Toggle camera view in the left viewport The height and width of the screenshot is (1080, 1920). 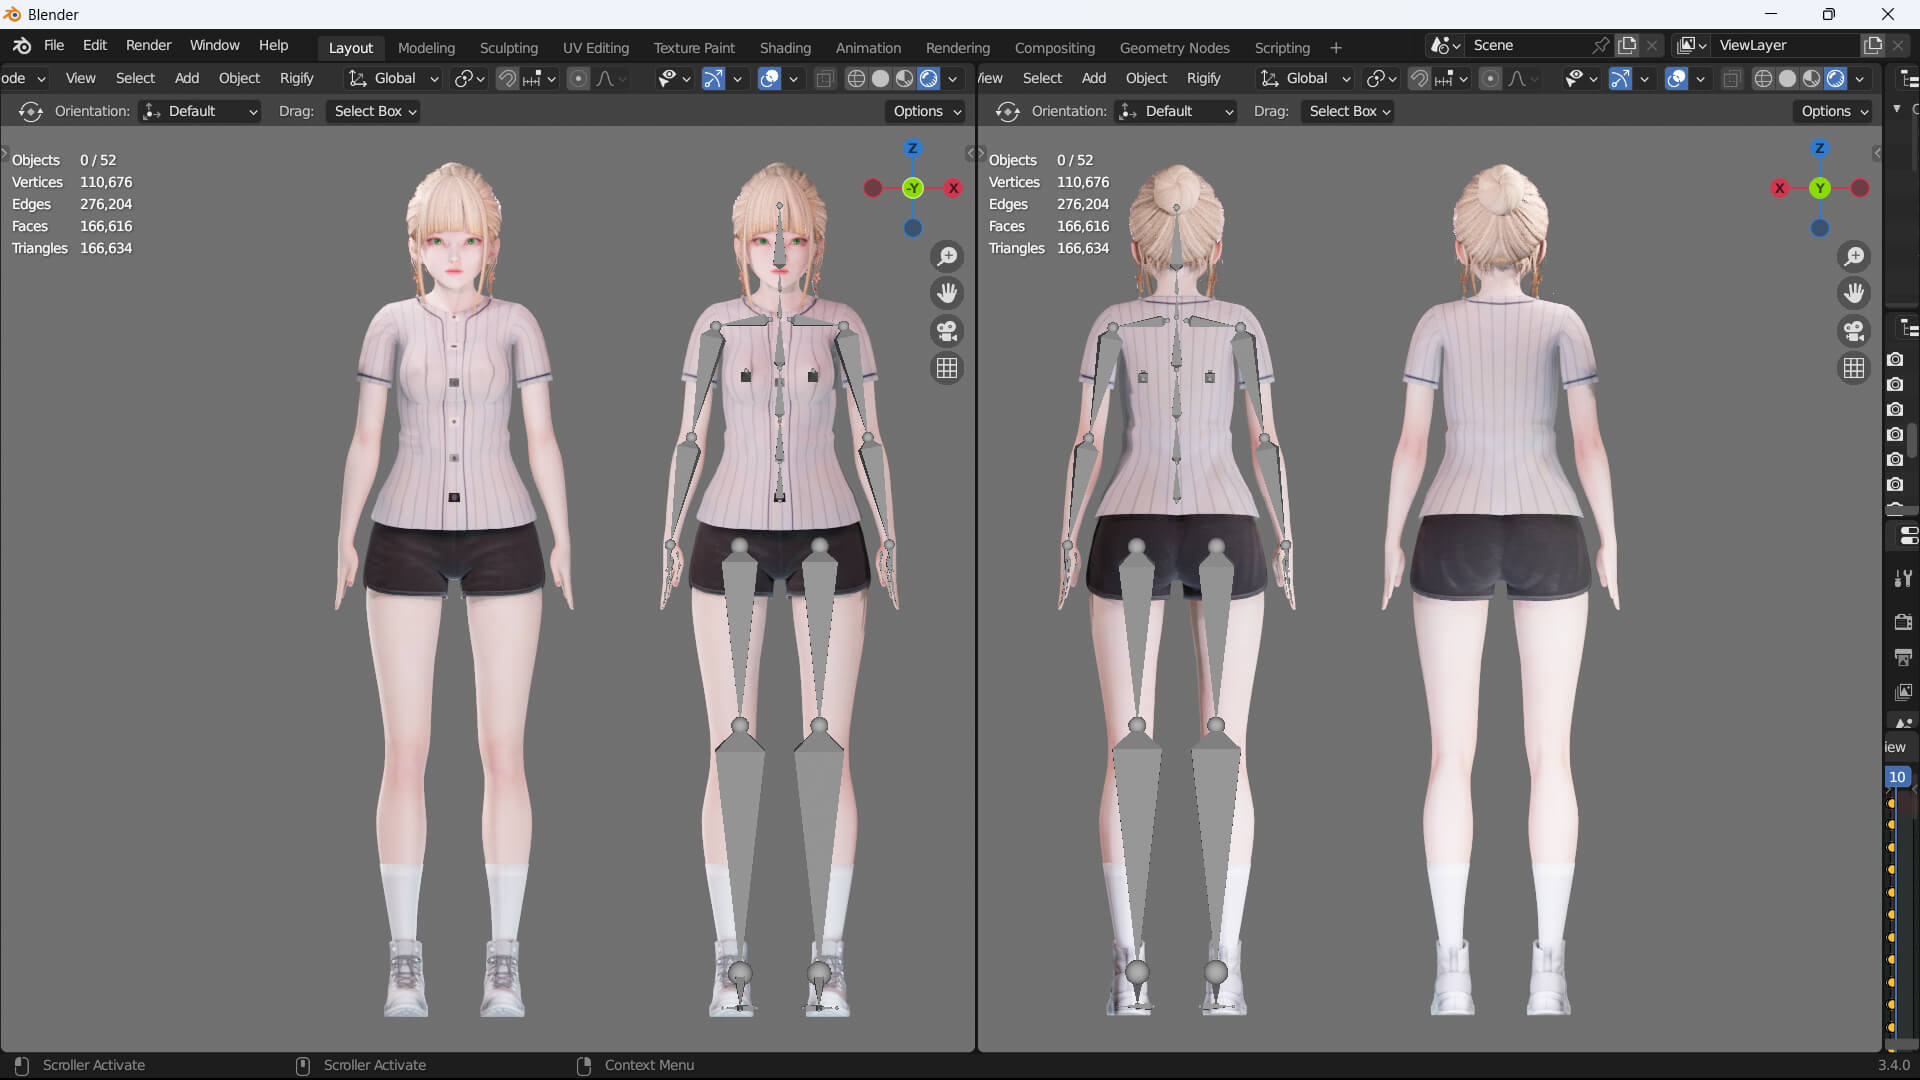[x=946, y=331]
